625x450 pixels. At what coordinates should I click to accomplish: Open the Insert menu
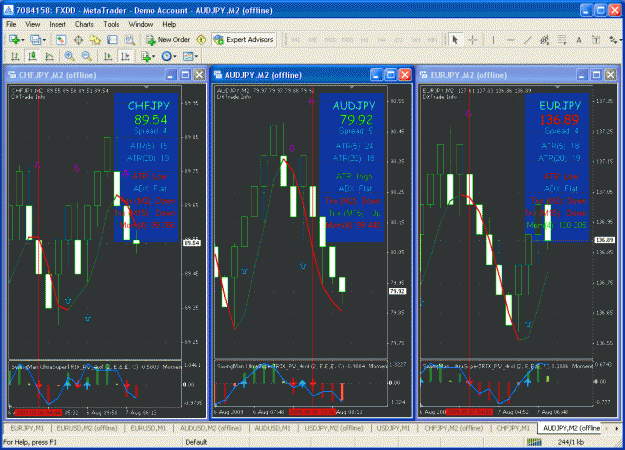[x=57, y=24]
